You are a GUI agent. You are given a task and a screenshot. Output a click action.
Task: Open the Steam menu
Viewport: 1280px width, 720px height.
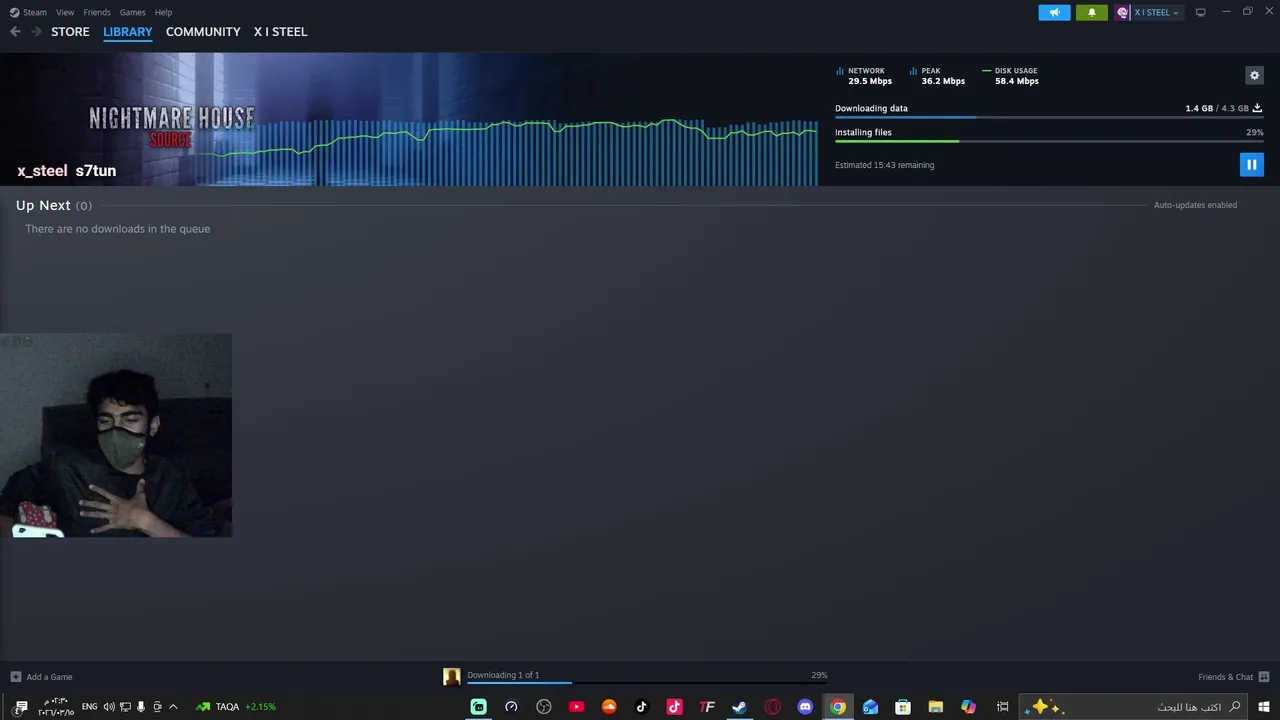pyautogui.click(x=29, y=12)
